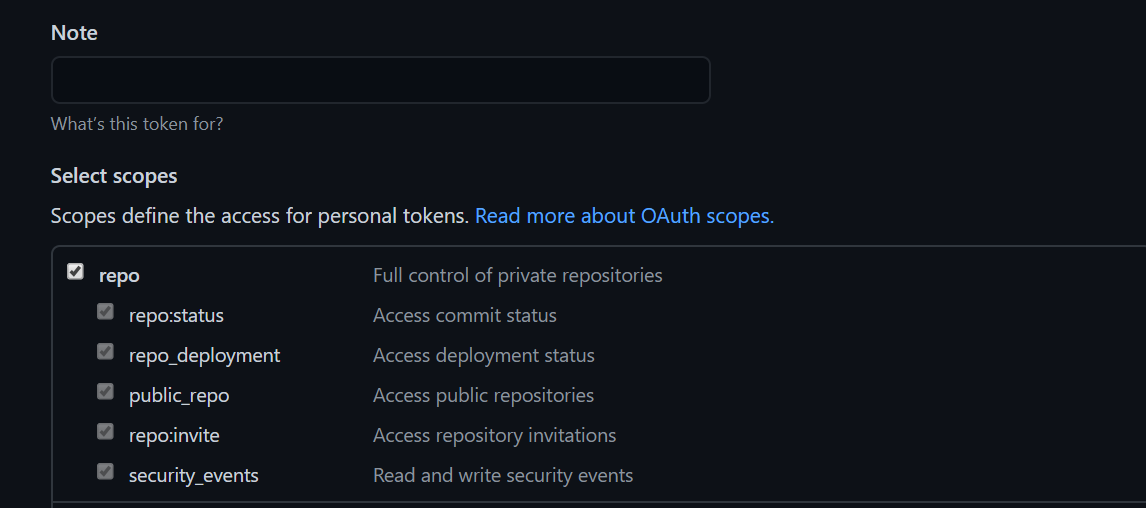1146x508 pixels.
Task: Click Read and write security events description
Action: [x=502, y=476]
